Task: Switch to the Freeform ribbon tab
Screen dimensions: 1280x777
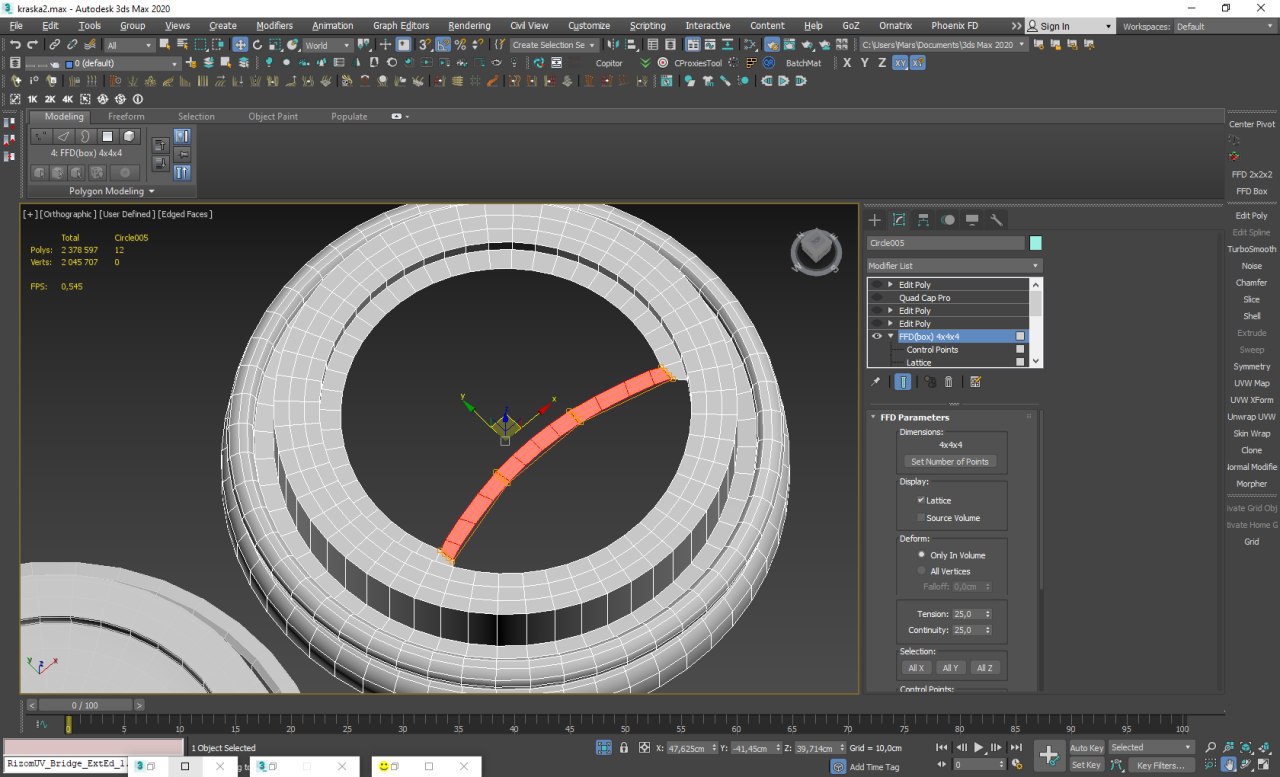Action: 126,117
